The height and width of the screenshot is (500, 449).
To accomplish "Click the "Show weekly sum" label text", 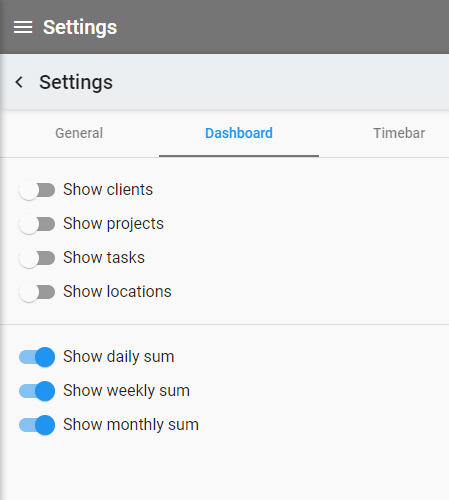I will 126,391.
